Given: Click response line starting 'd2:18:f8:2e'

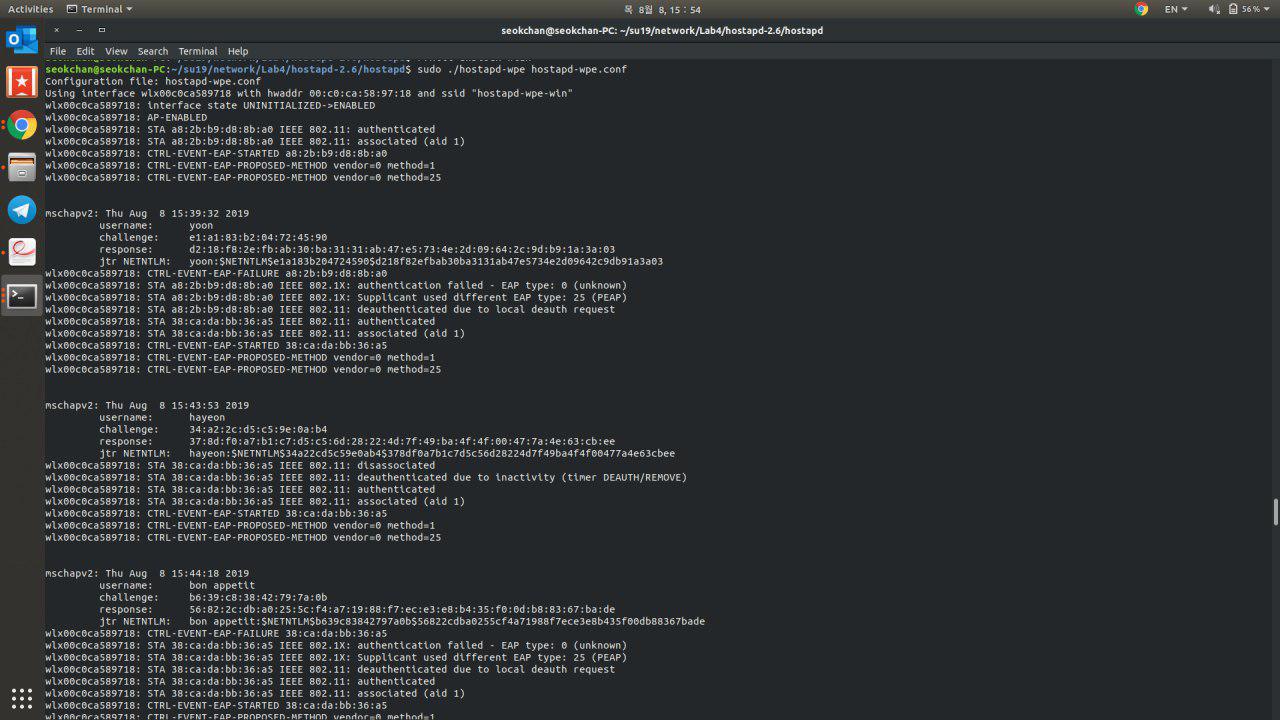Looking at the screenshot, I should click(357, 249).
